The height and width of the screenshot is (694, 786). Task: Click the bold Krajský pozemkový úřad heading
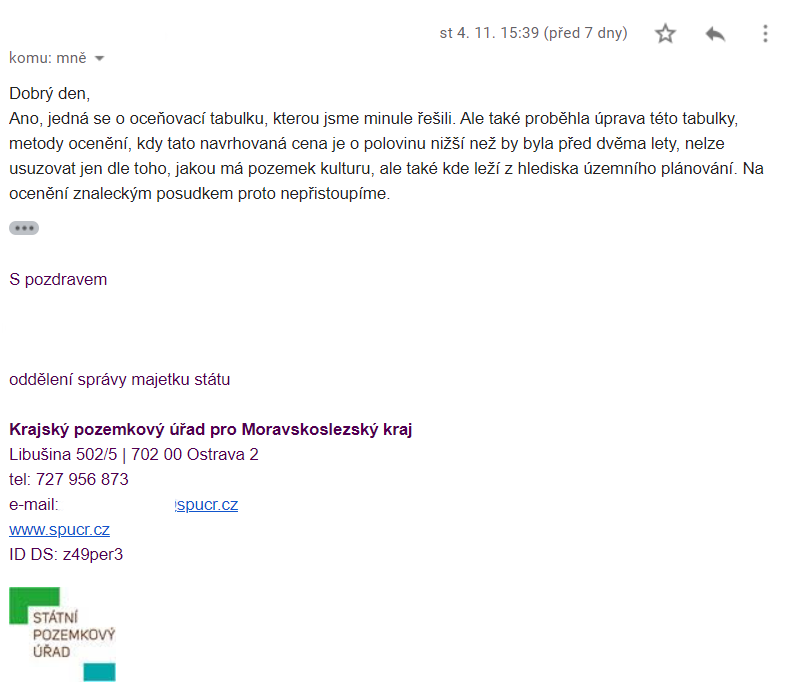[x=210, y=429]
